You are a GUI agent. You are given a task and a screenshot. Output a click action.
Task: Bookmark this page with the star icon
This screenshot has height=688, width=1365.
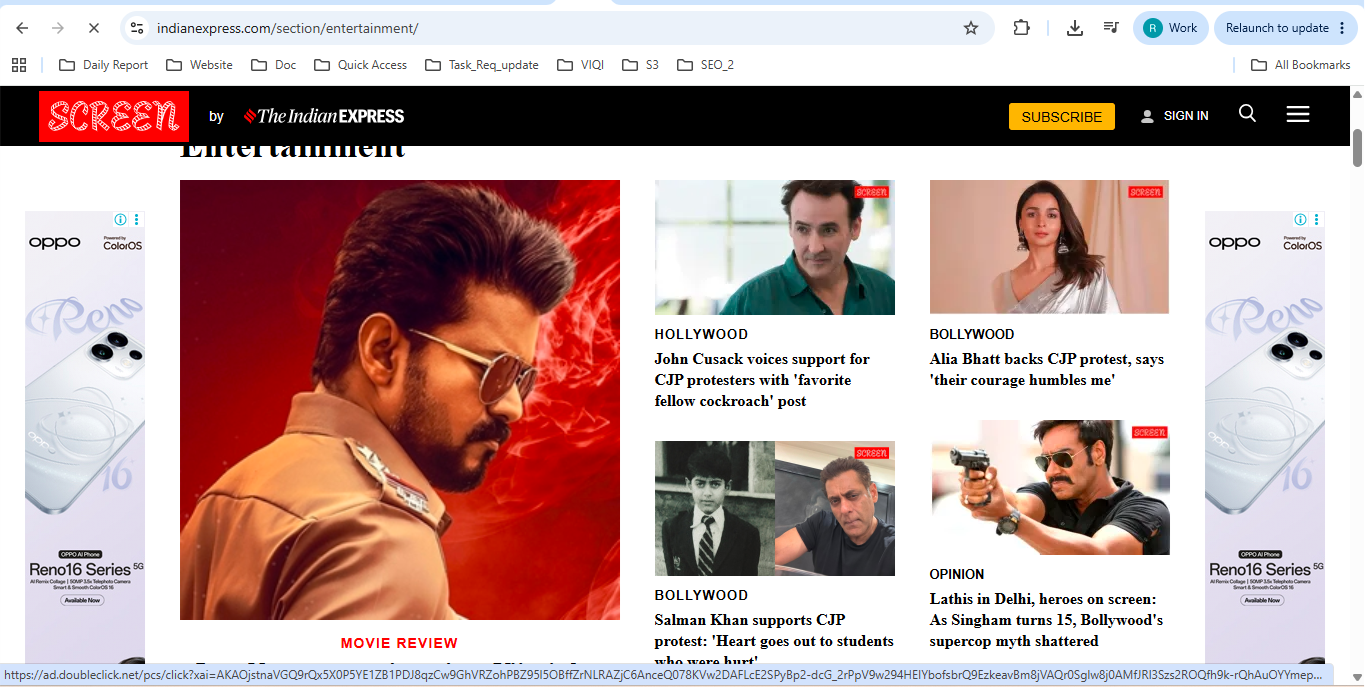click(x=970, y=28)
